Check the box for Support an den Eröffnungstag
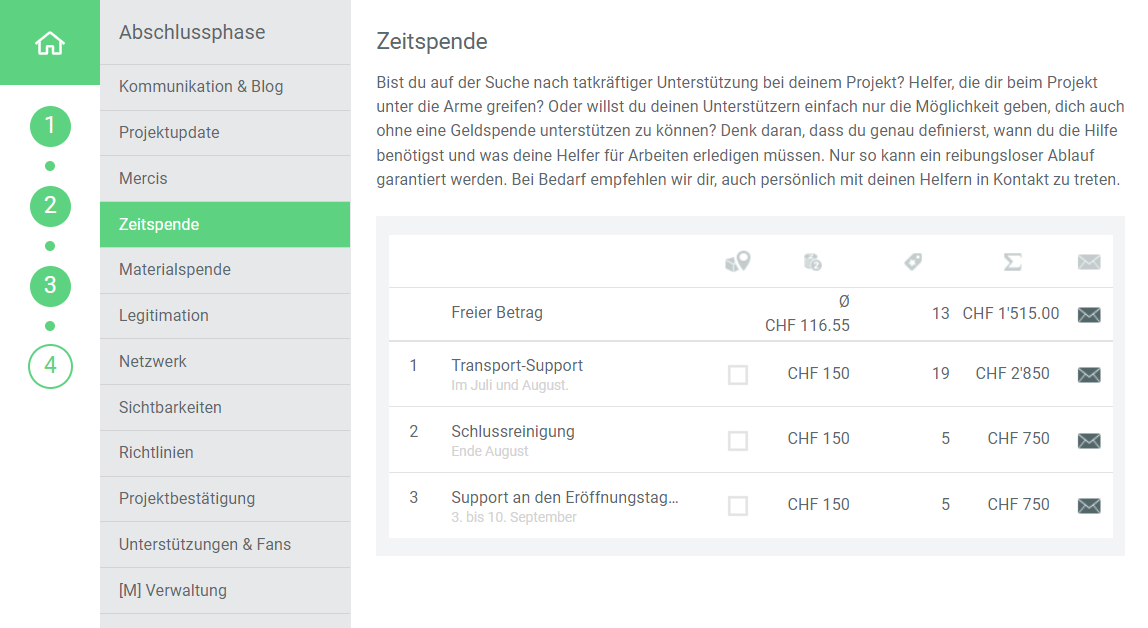This screenshot has width=1148, height=628. pos(738,506)
